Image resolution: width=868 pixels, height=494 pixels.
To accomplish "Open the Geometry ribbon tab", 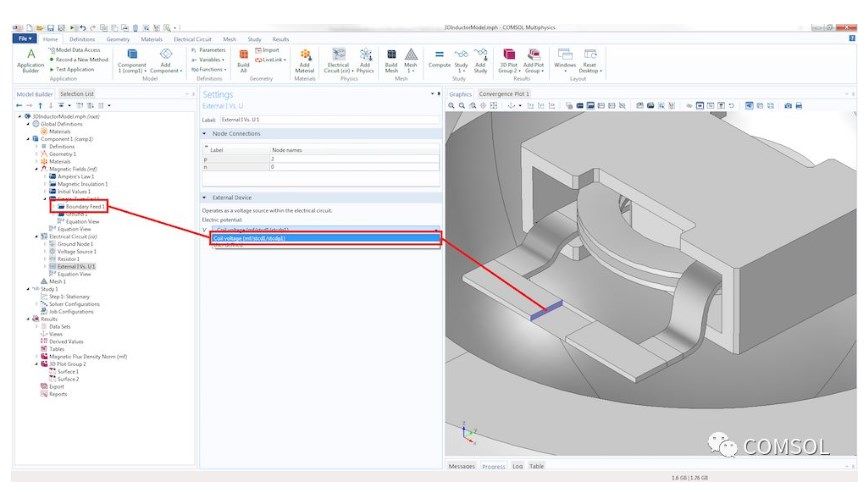I will 118,39.
